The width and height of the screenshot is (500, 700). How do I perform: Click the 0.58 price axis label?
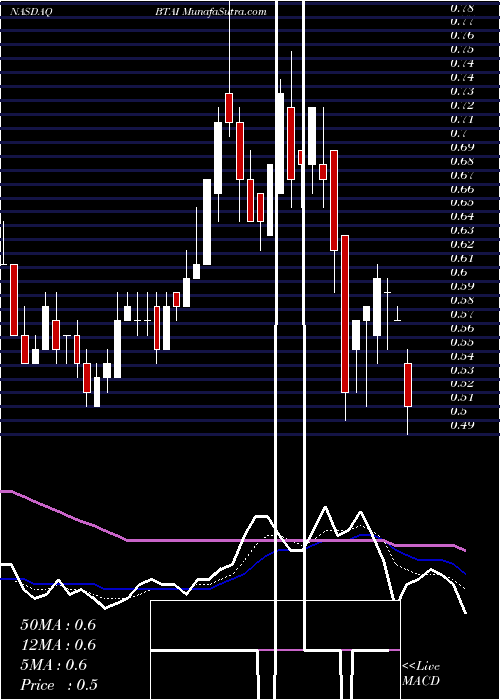tap(462, 300)
